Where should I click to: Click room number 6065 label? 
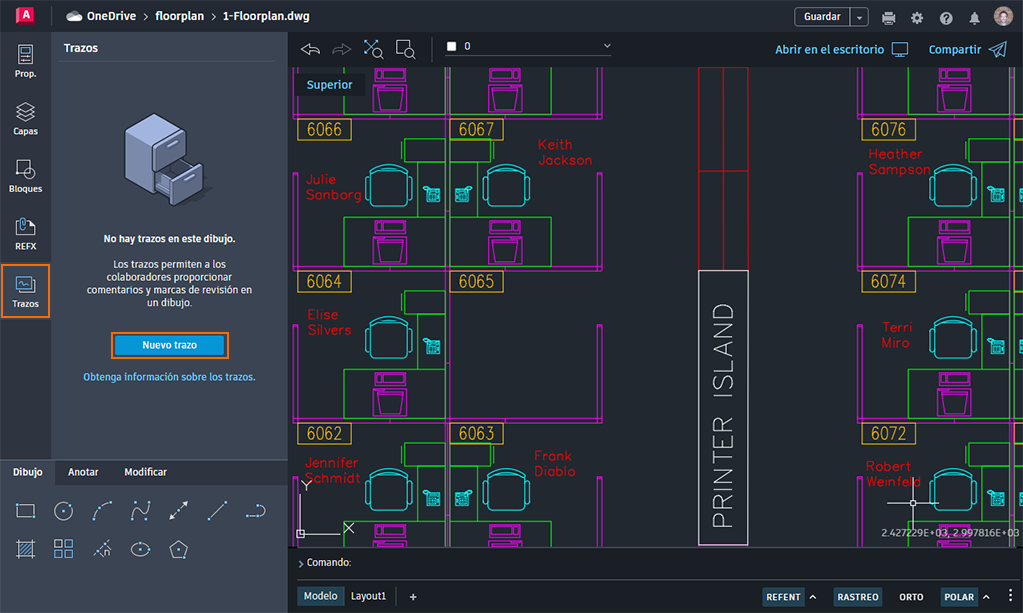tap(476, 282)
